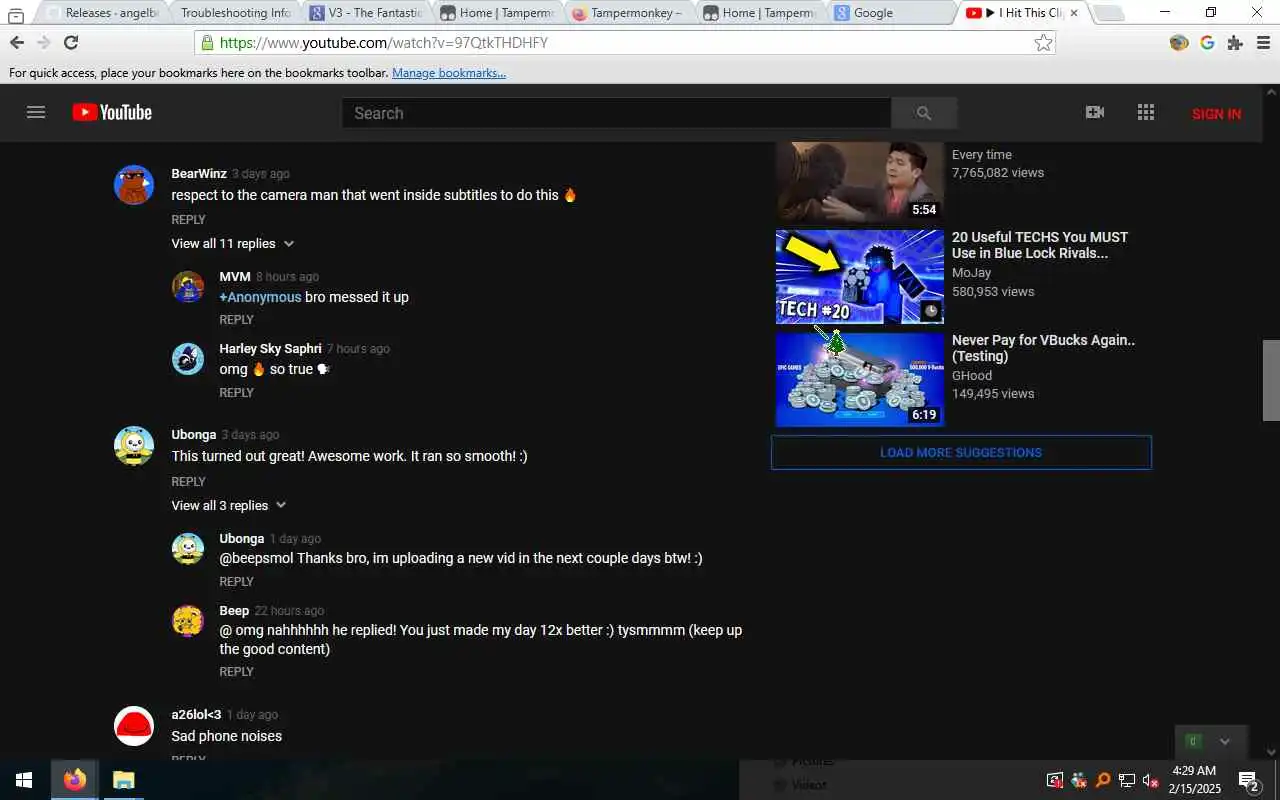Bookmark this page with star icon

1043,42
